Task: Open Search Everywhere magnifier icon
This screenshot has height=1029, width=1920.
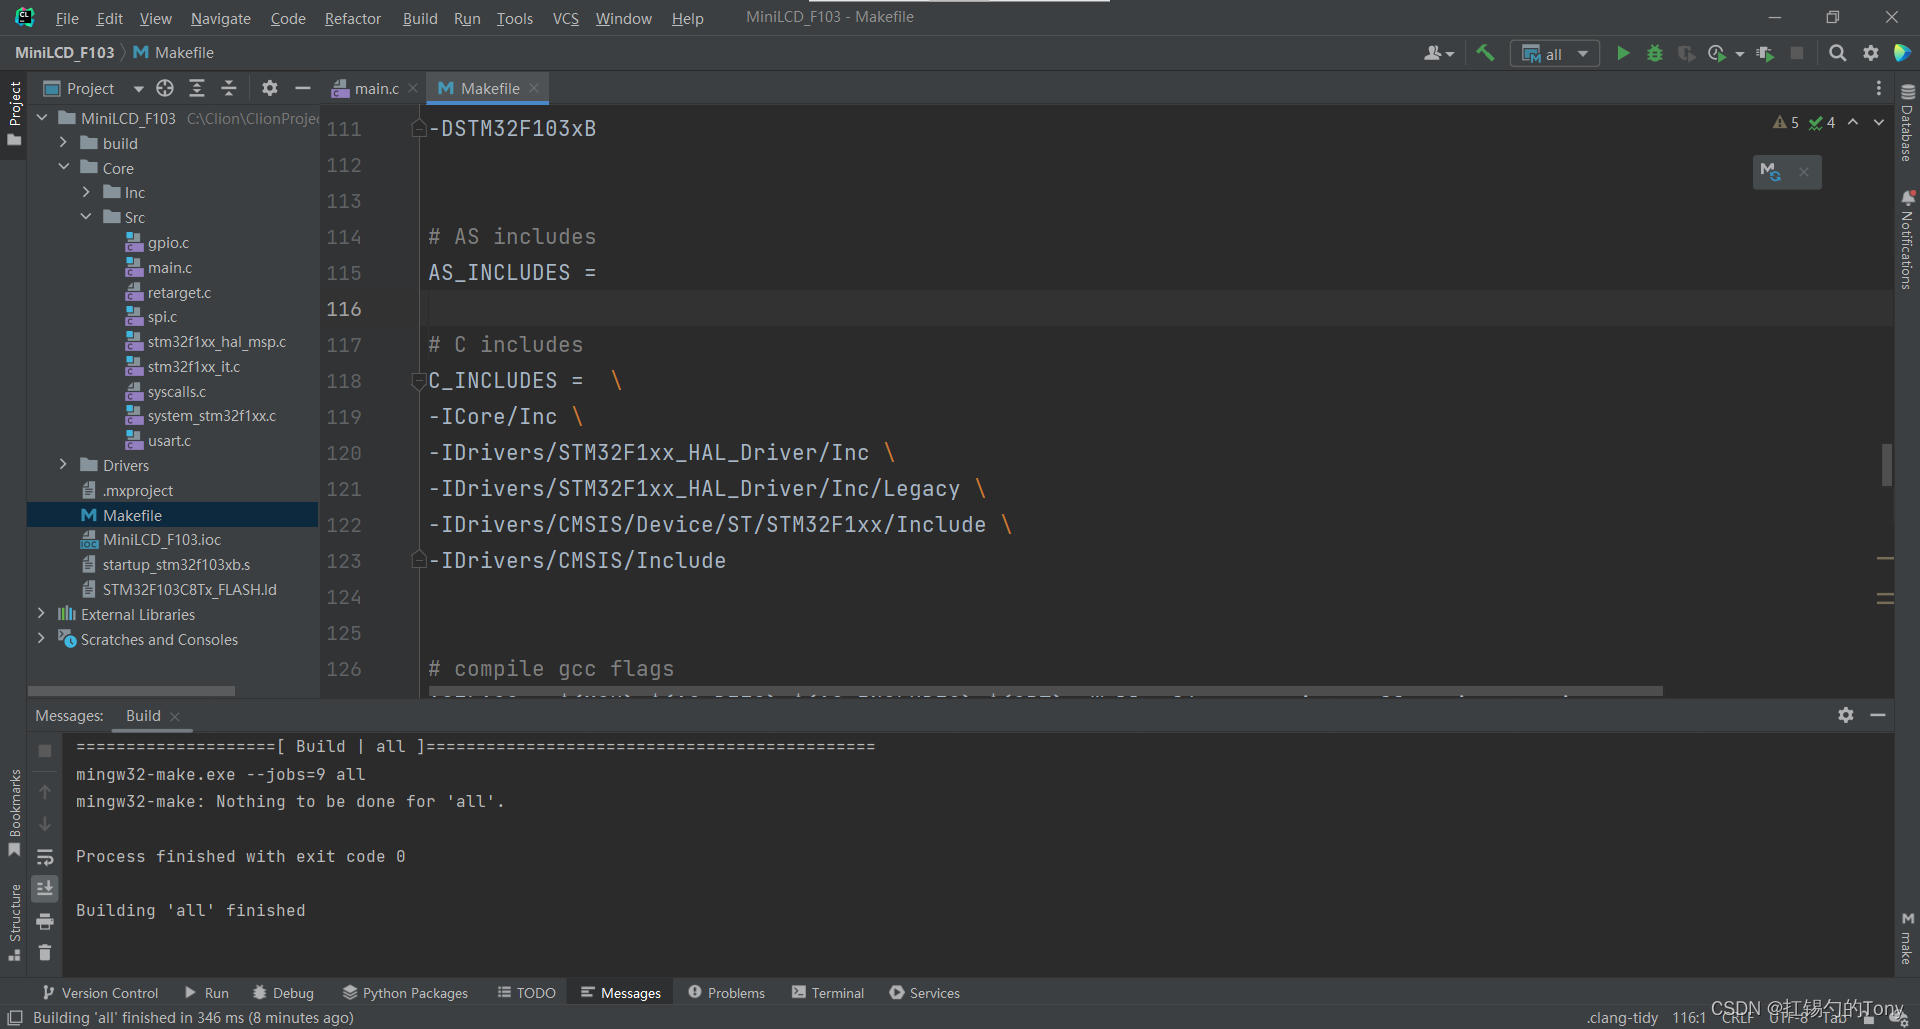Action: pyautogui.click(x=1837, y=53)
